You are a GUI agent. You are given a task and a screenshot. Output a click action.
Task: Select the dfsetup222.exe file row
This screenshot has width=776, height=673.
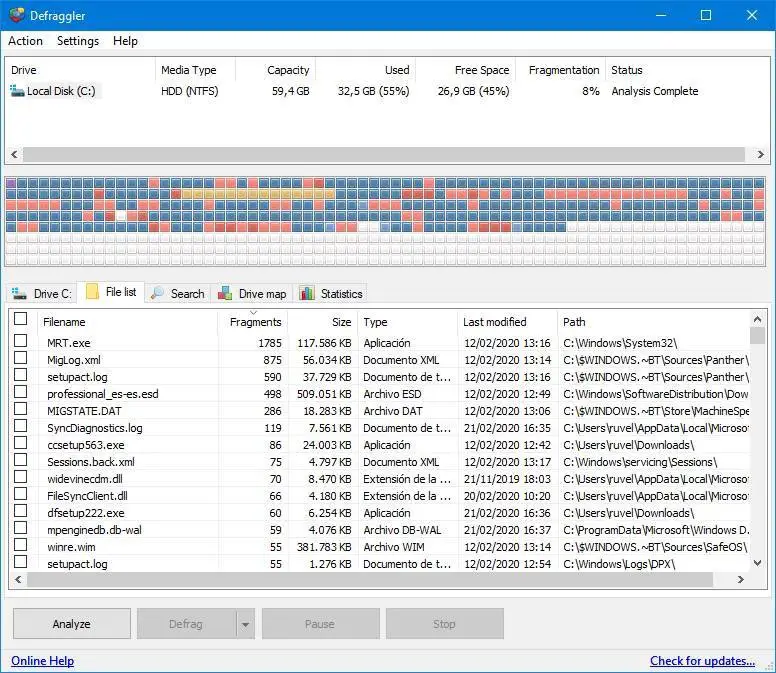(381, 513)
